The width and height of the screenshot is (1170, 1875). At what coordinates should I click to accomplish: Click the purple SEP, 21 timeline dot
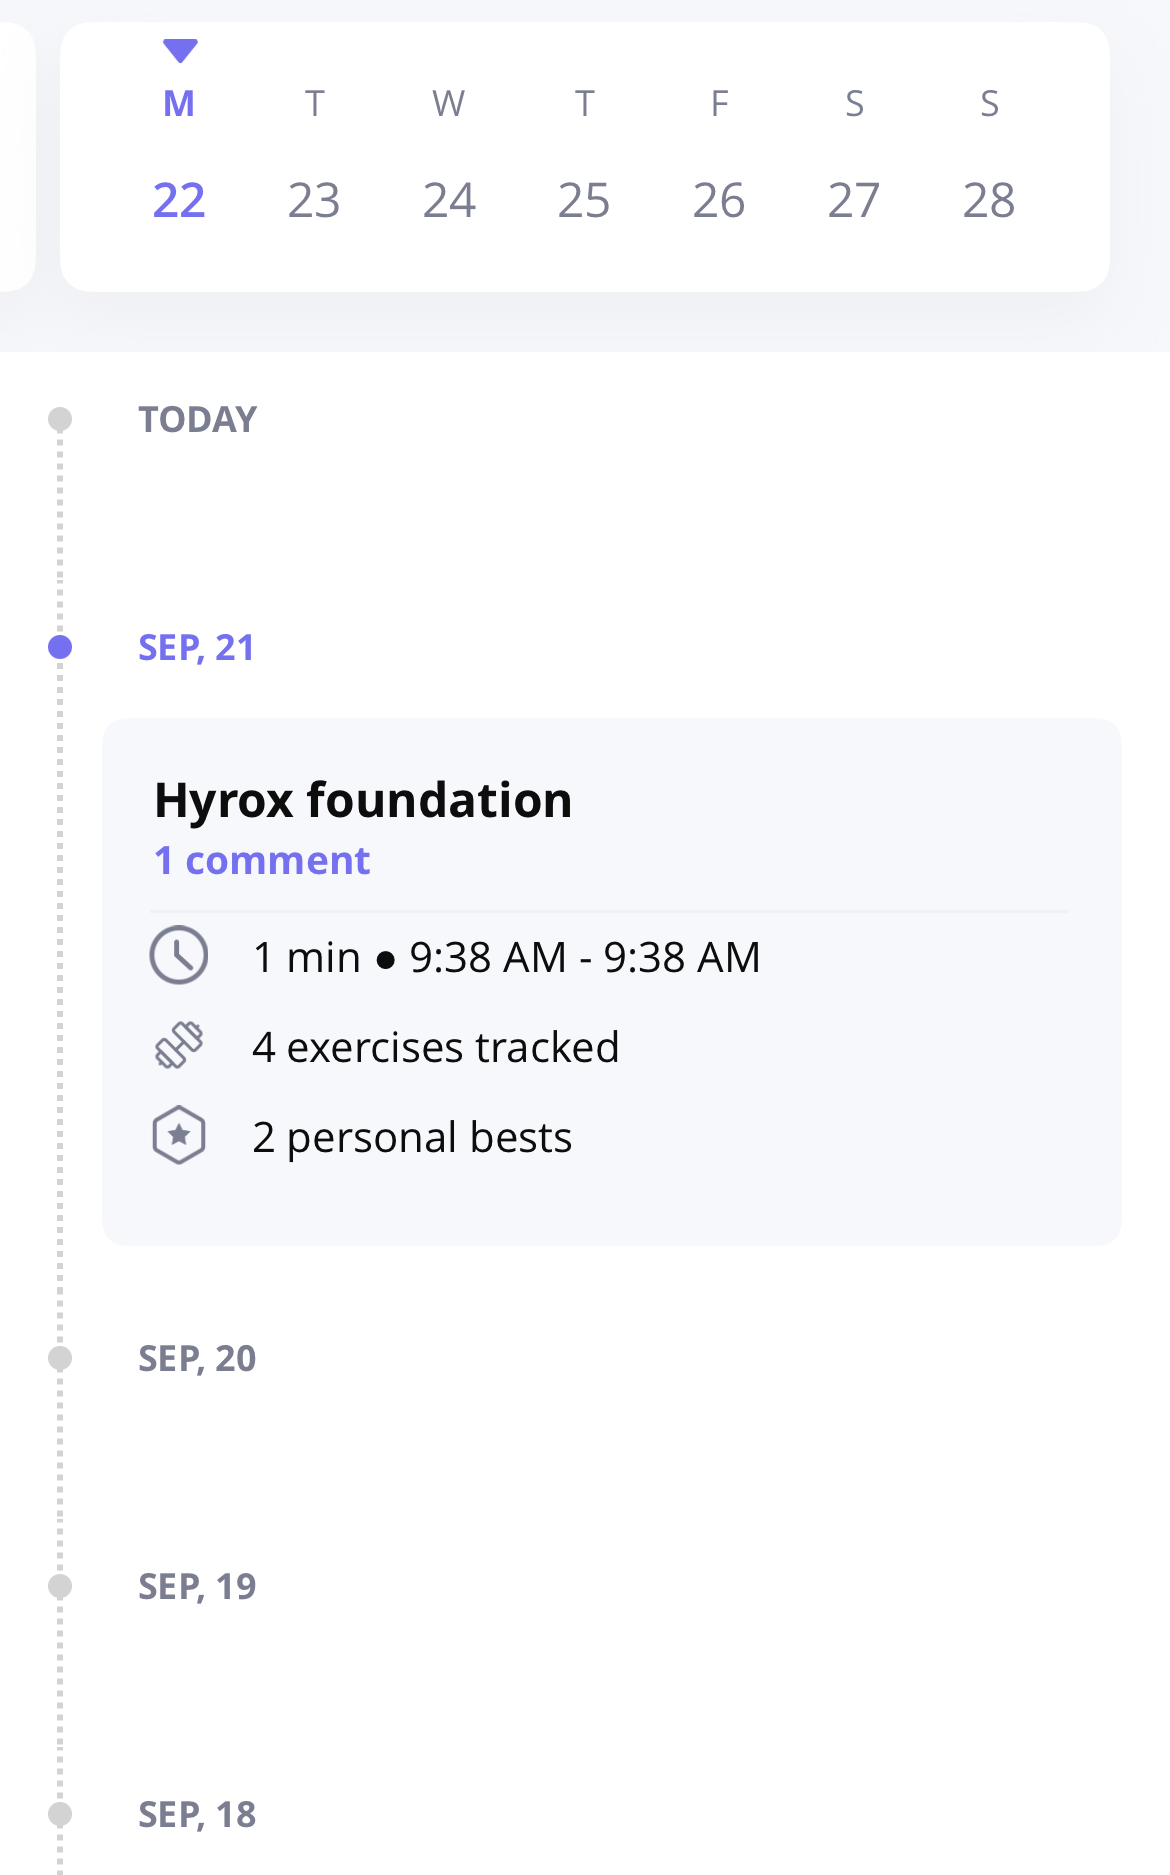(x=60, y=647)
